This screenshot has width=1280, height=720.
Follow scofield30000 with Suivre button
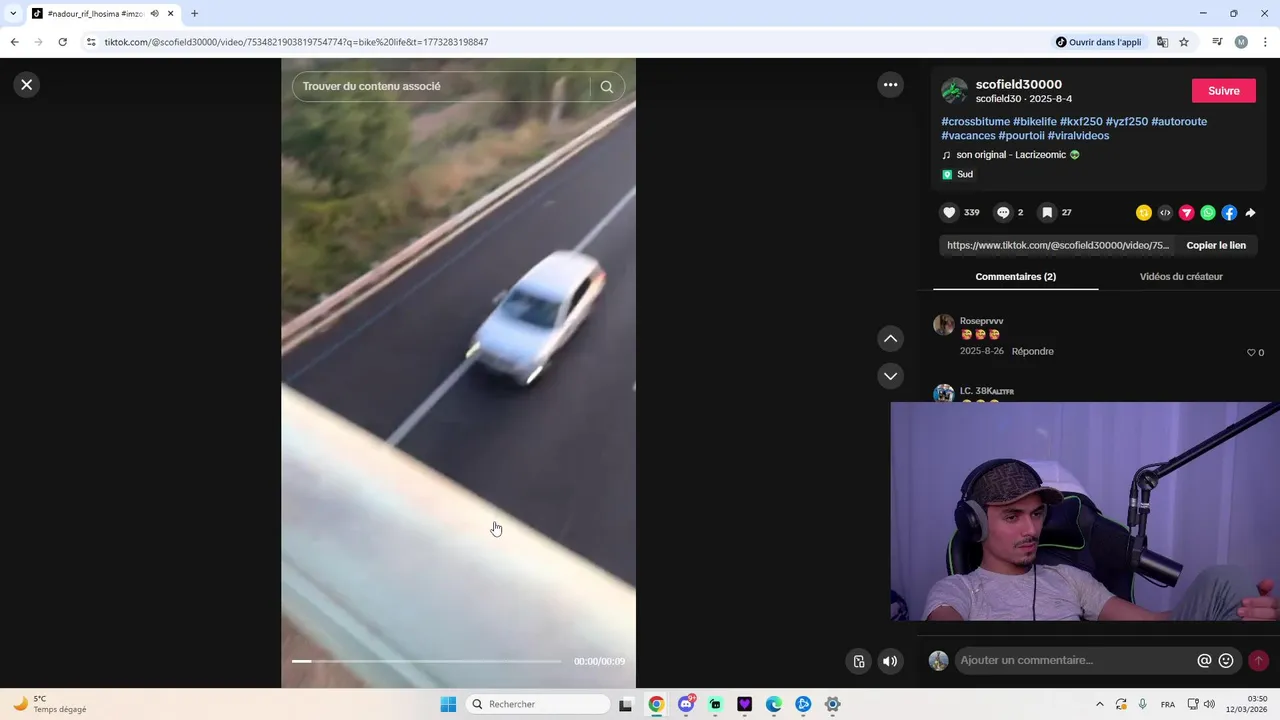point(1224,91)
